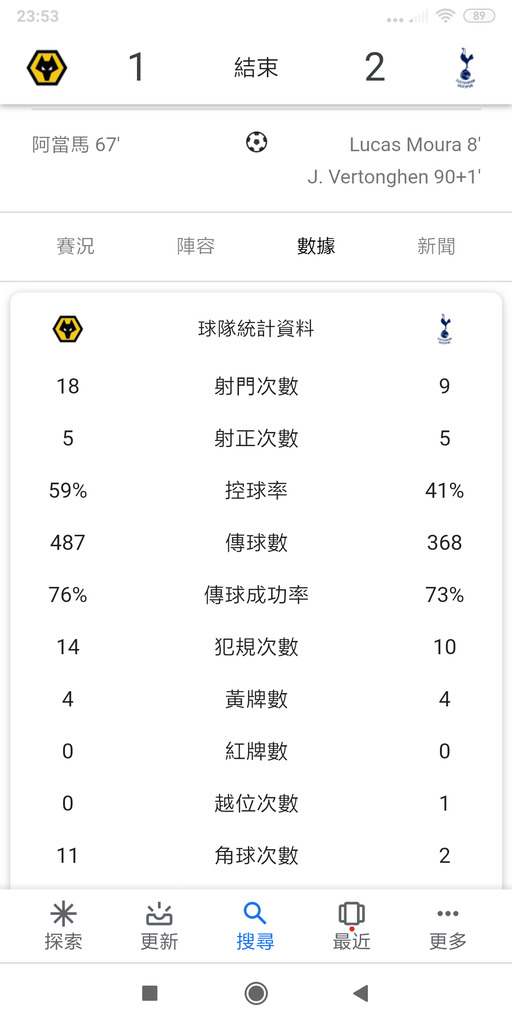Viewport: 512px width, 1024px height.
Task: Tap the Android home circle button
Action: point(256,993)
